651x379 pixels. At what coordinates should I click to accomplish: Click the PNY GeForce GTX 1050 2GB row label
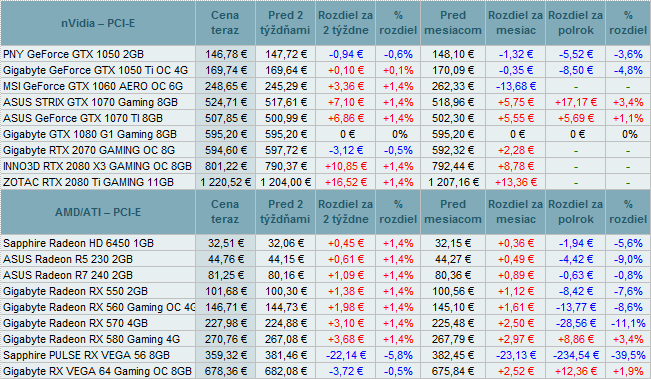[73, 54]
